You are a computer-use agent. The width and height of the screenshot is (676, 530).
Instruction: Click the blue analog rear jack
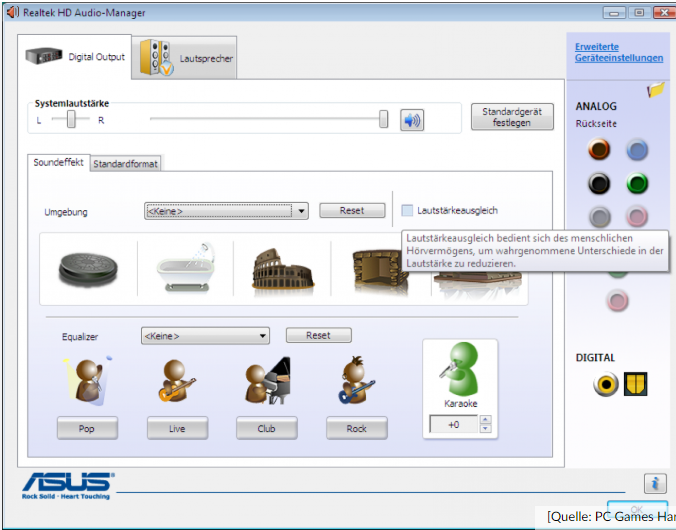pyautogui.click(x=637, y=150)
